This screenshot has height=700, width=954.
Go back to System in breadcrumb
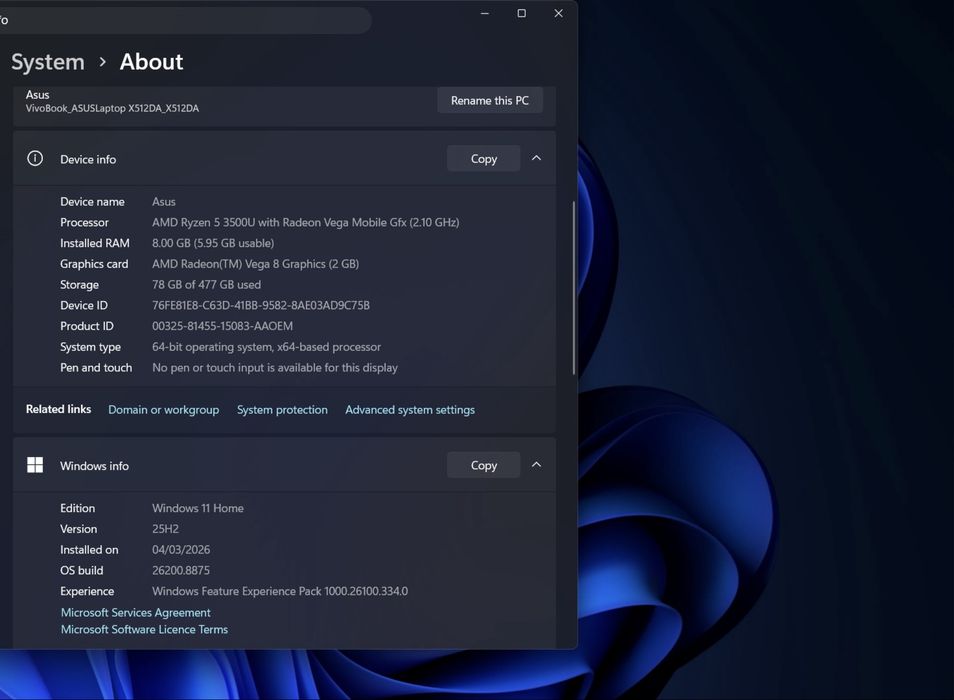click(48, 62)
